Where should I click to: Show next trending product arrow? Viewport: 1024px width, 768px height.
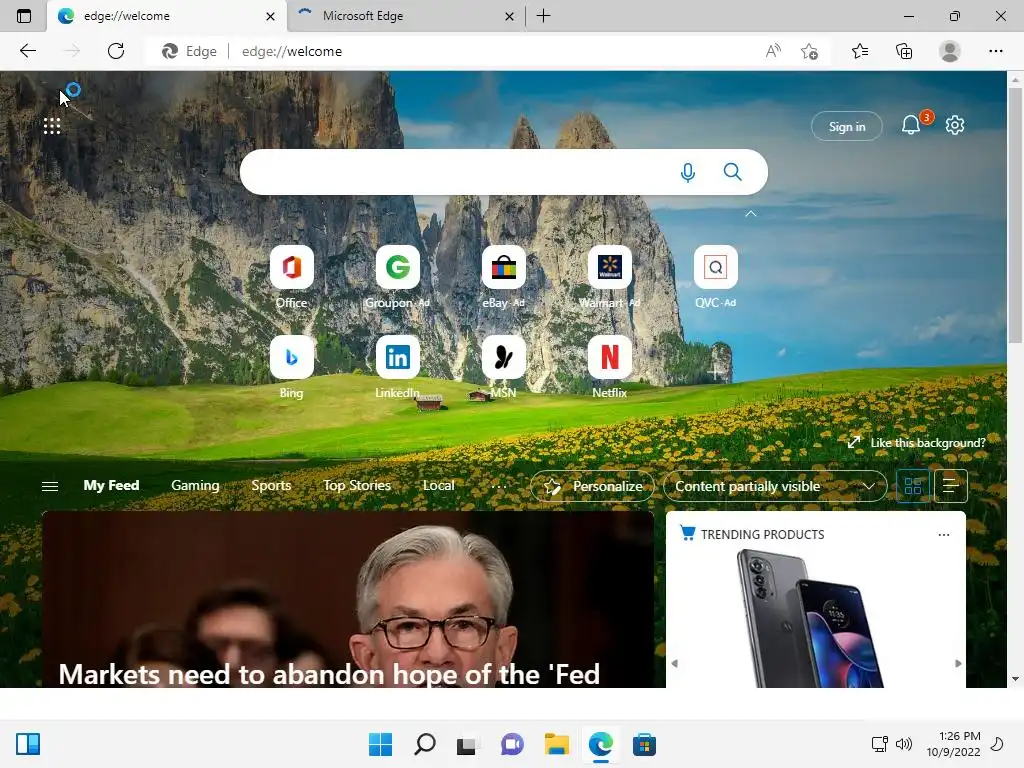click(x=958, y=663)
